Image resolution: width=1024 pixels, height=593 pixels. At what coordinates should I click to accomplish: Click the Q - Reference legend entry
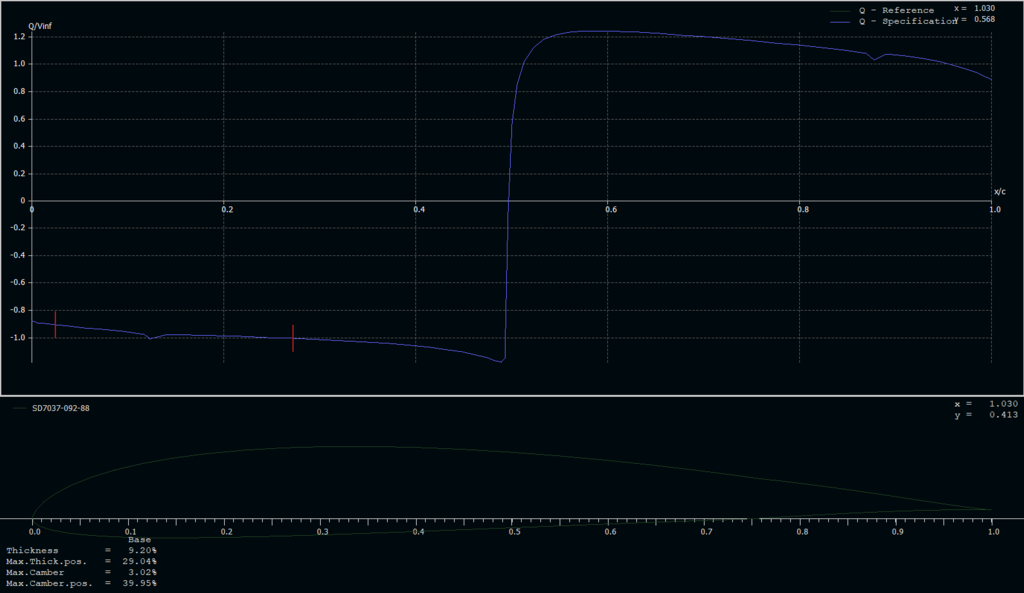[896, 10]
